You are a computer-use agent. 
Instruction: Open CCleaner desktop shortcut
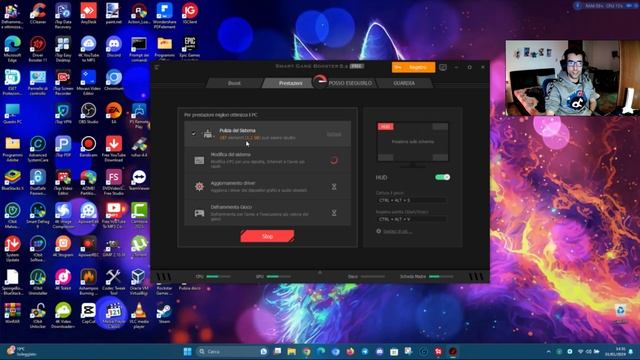(38, 14)
